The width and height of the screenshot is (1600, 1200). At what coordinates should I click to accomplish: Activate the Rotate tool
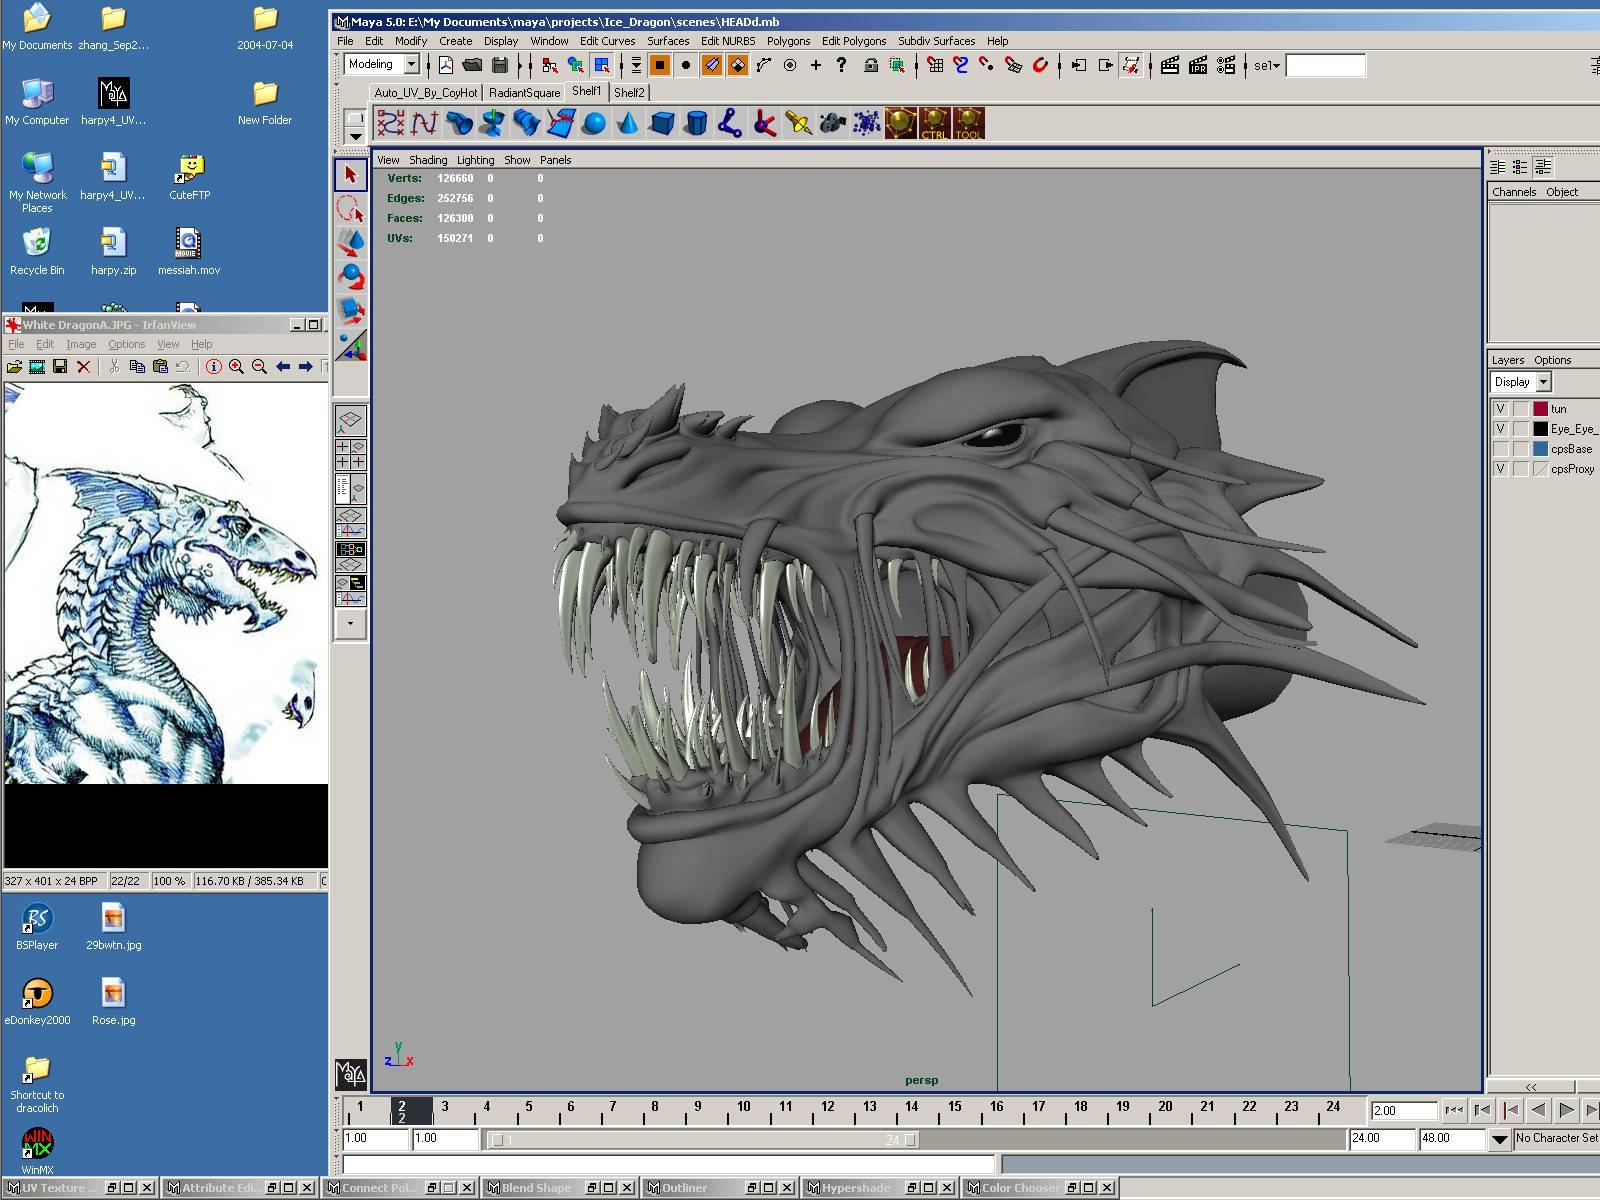point(350,277)
